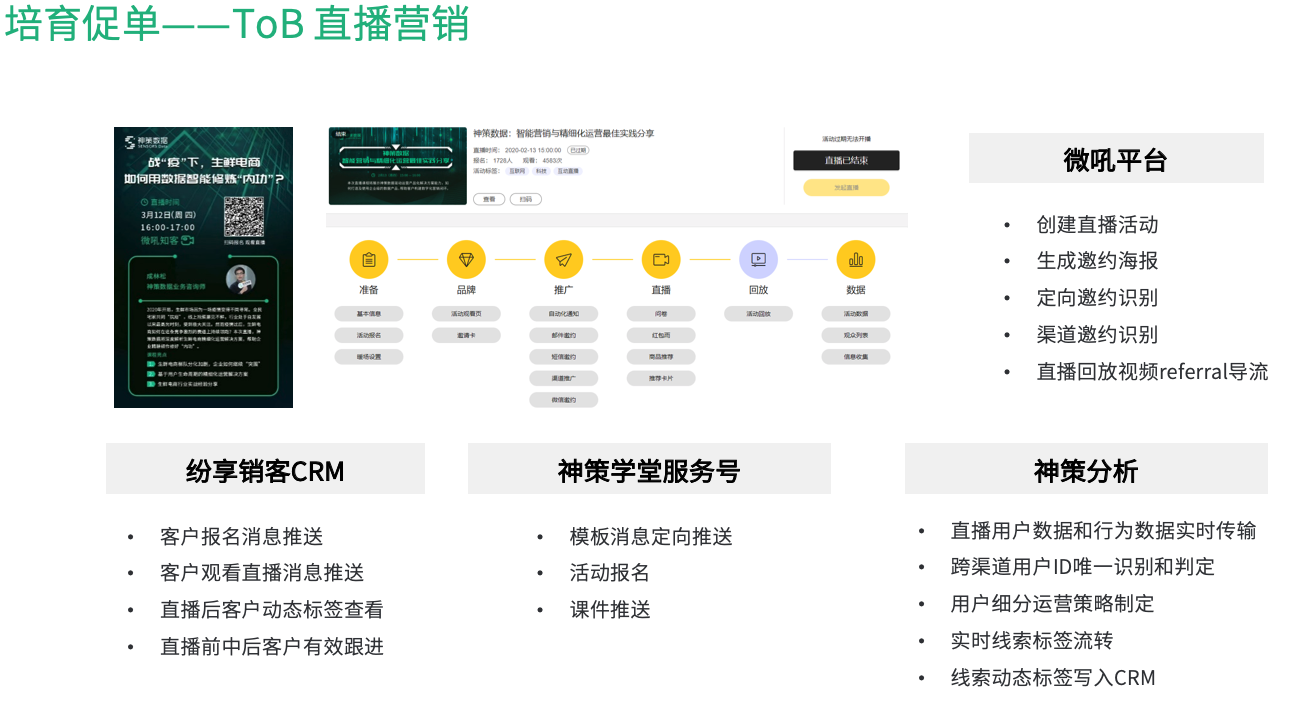
Task: Open the 信息收集 pill
Action: (856, 357)
